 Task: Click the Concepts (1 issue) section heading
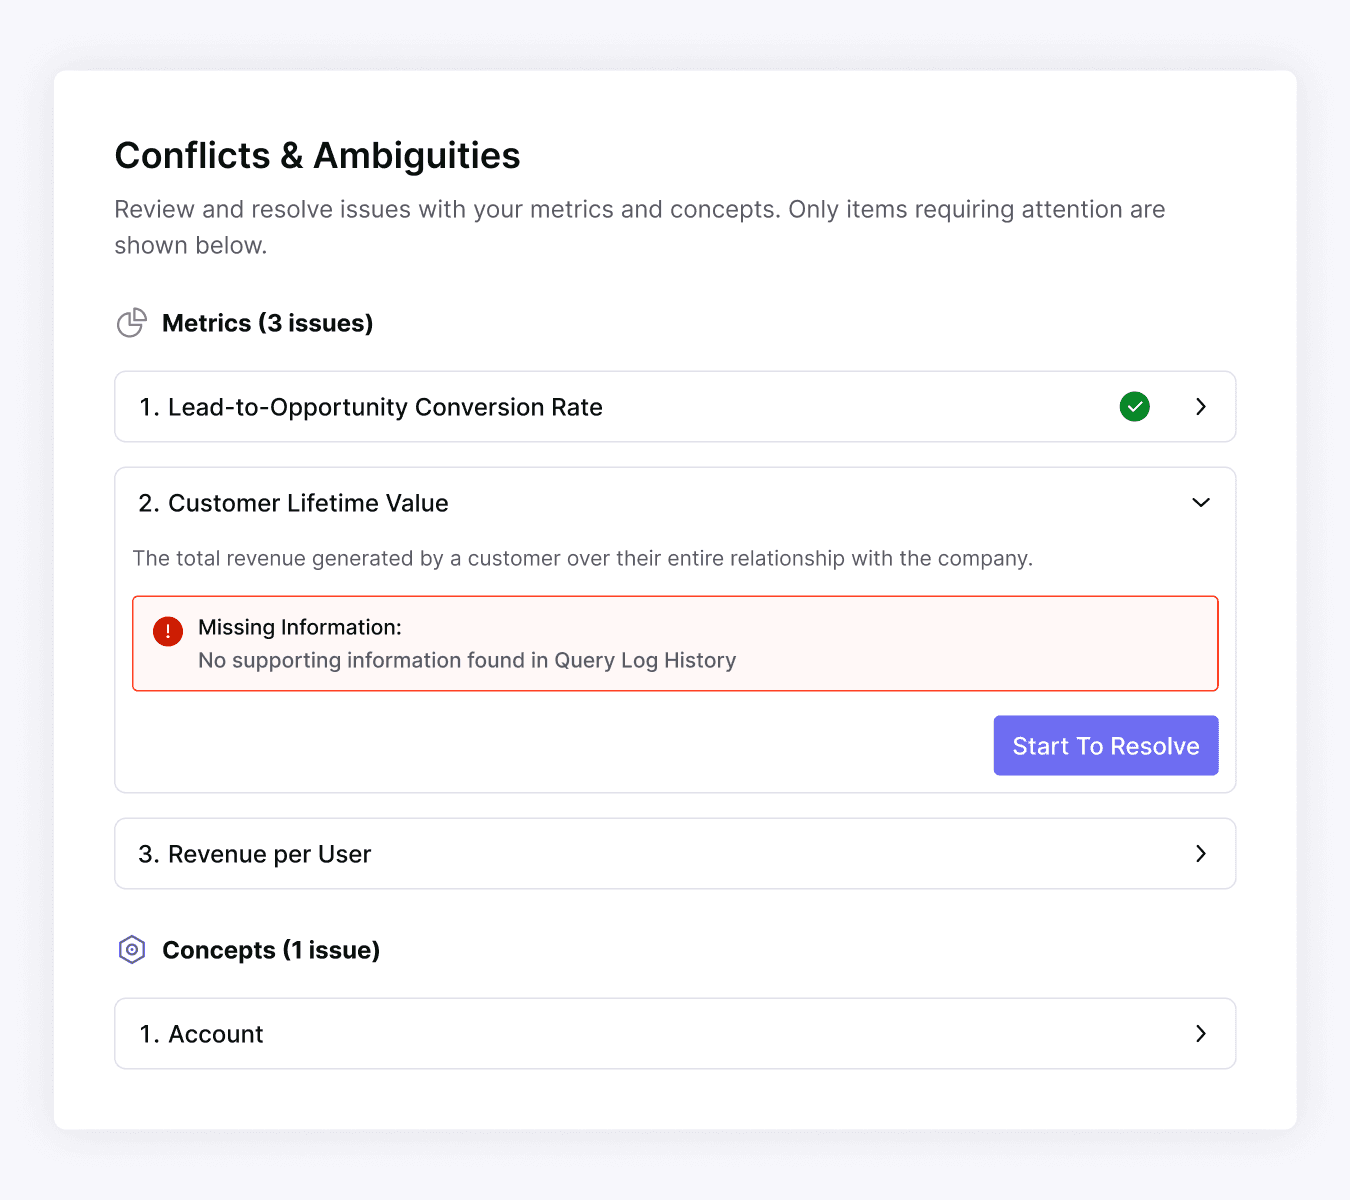(271, 950)
